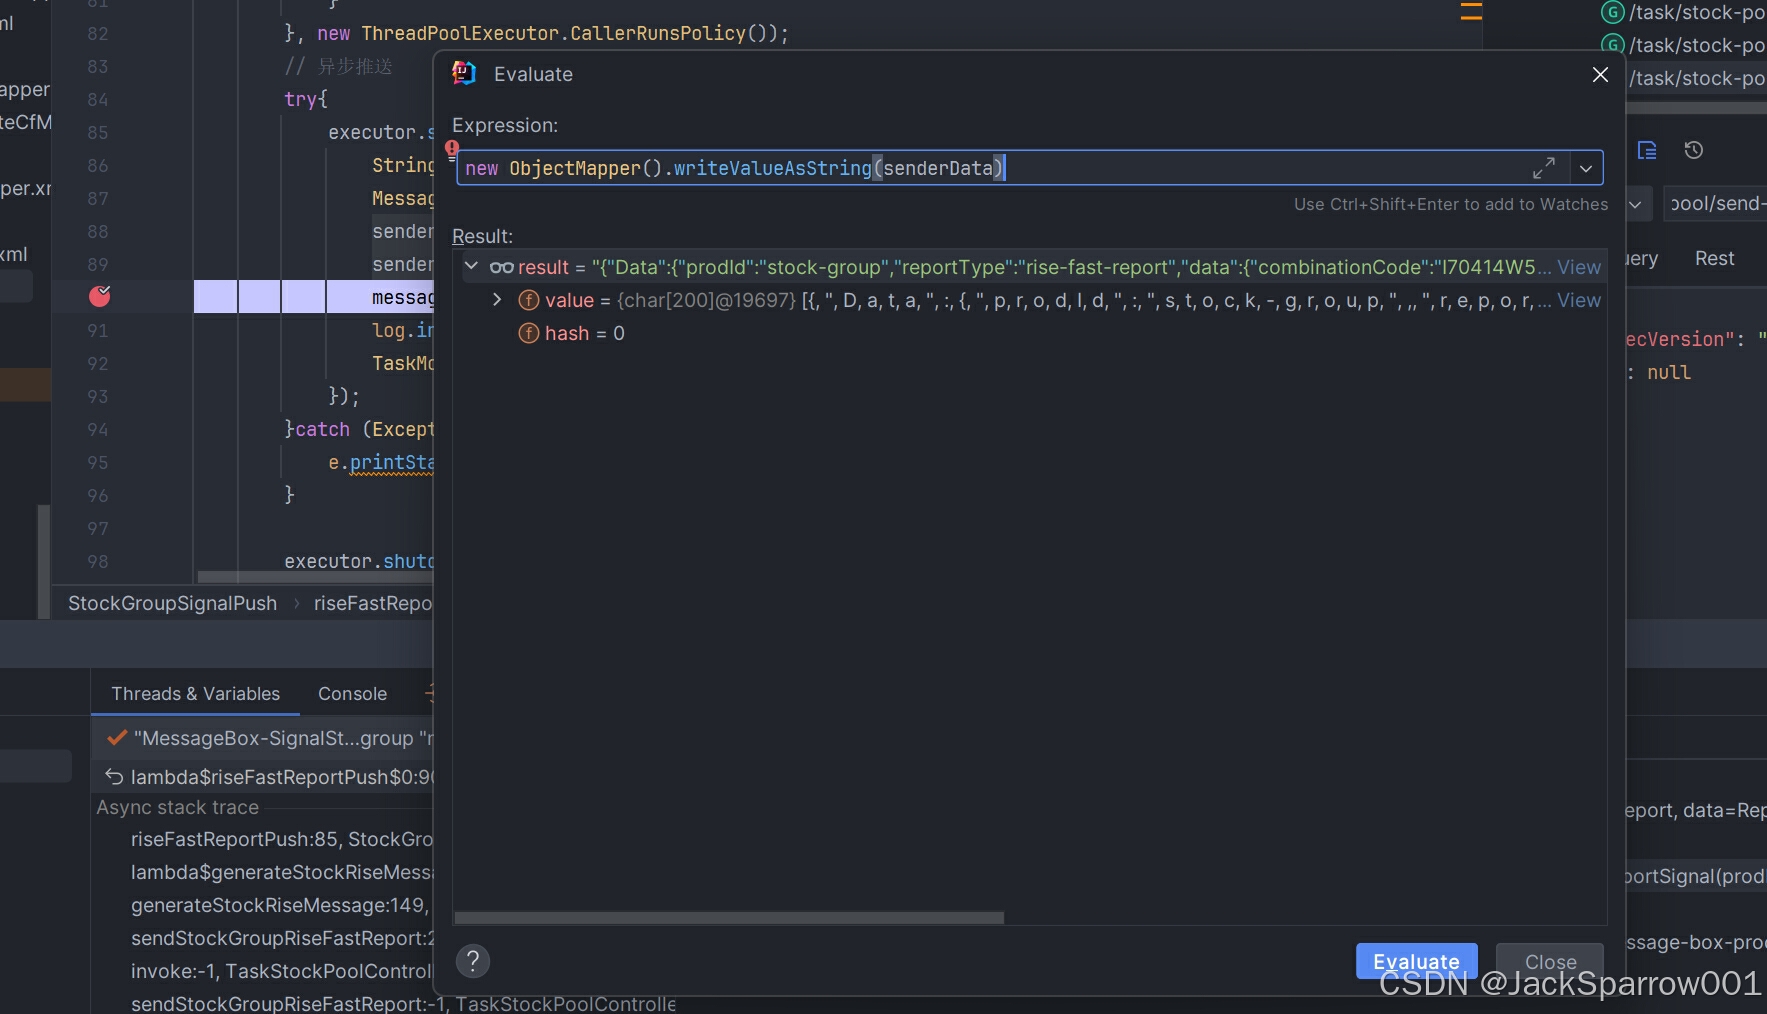Collapse the result node in the Result tree
1767x1014 pixels.
[x=471, y=266]
